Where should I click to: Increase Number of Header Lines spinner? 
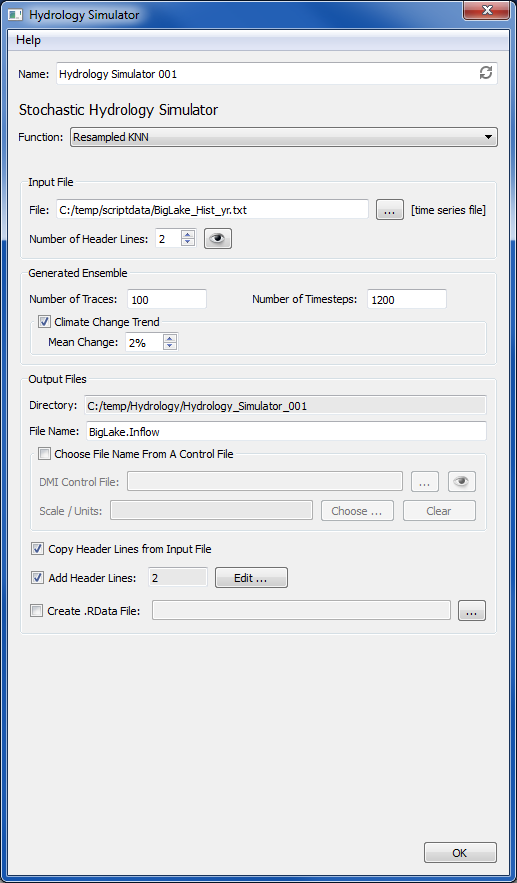click(x=188, y=234)
